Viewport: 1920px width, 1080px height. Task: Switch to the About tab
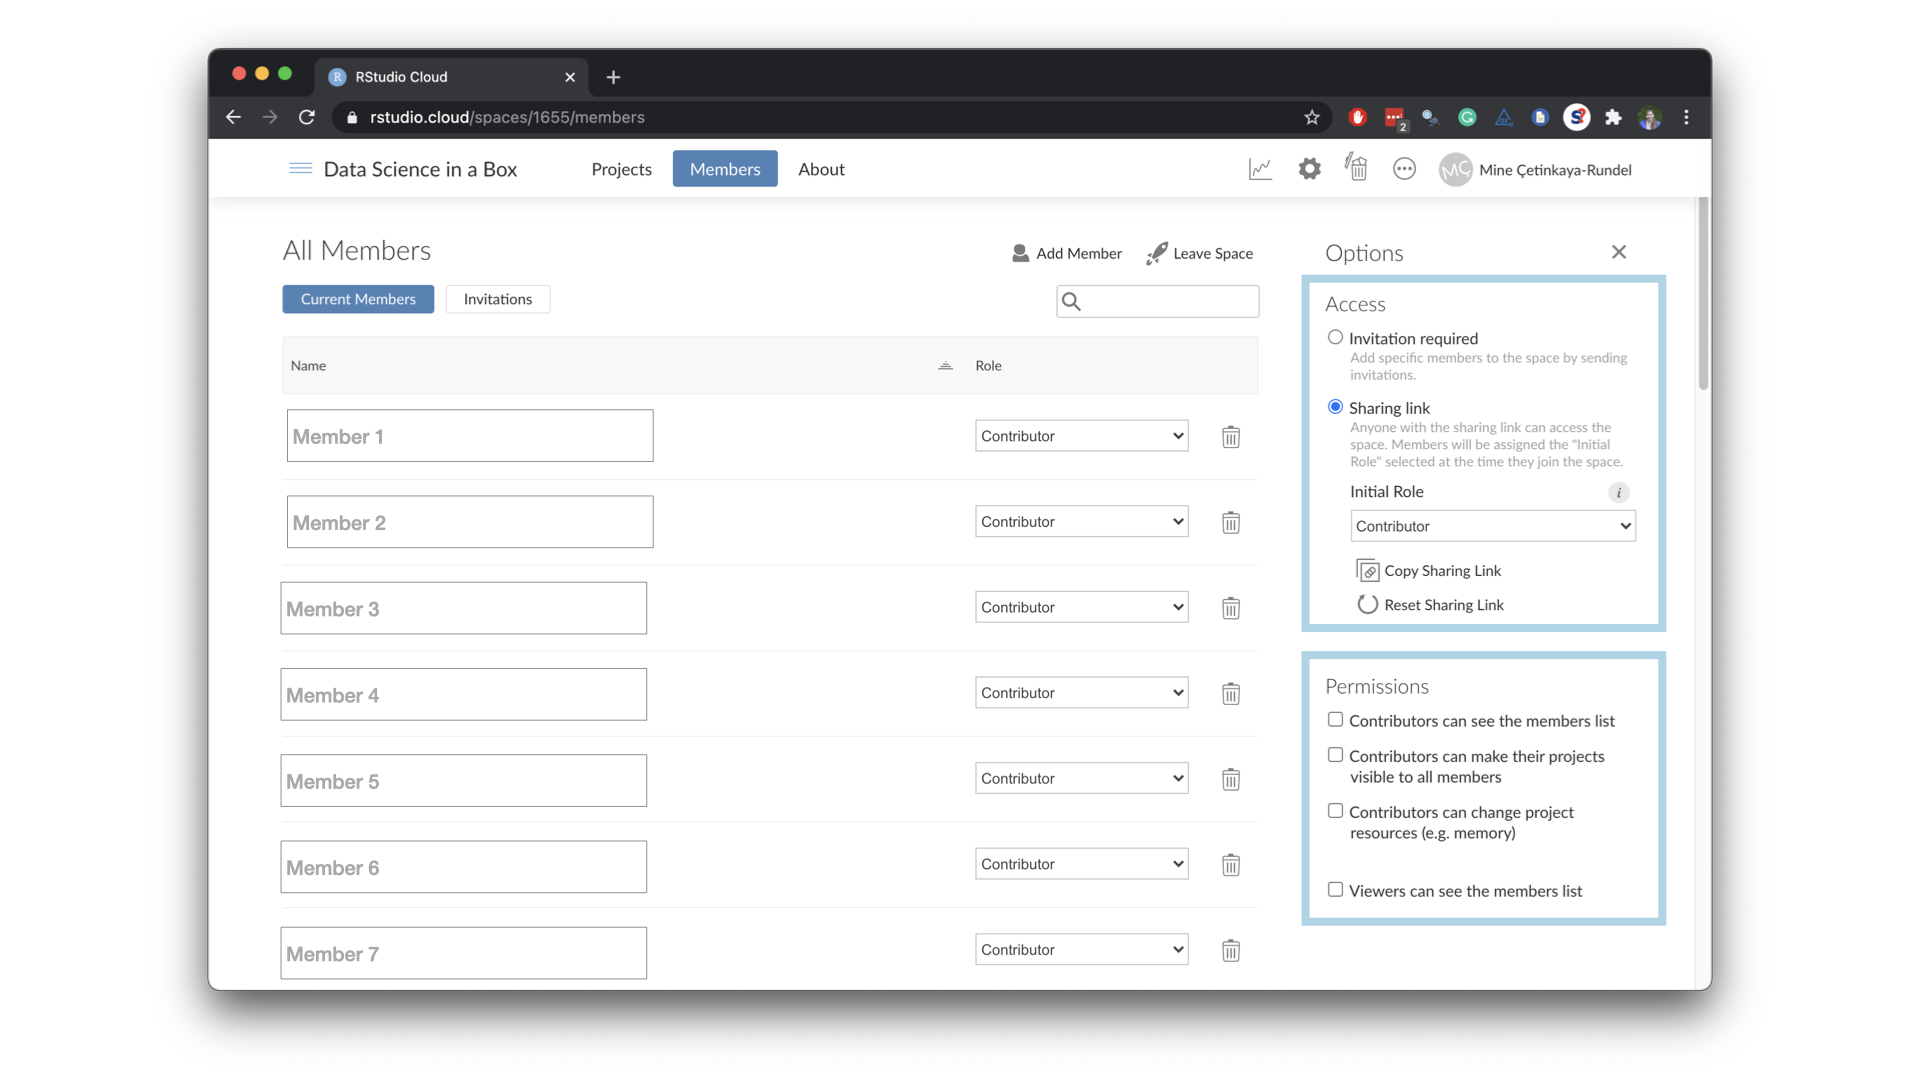[x=821, y=169]
